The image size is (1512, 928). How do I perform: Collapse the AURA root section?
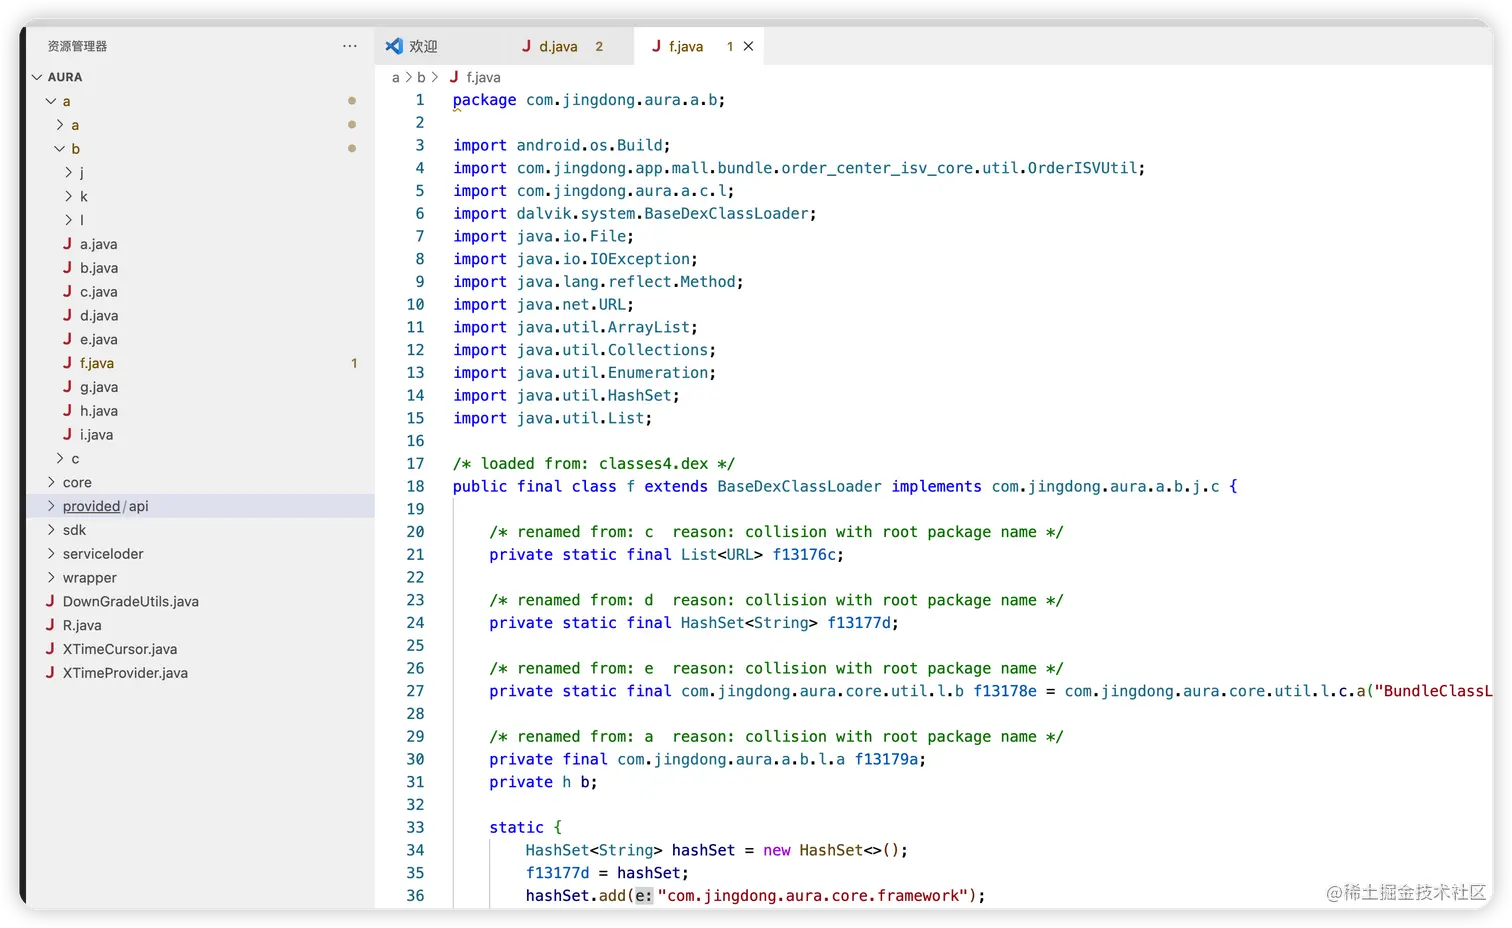coord(37,77)
